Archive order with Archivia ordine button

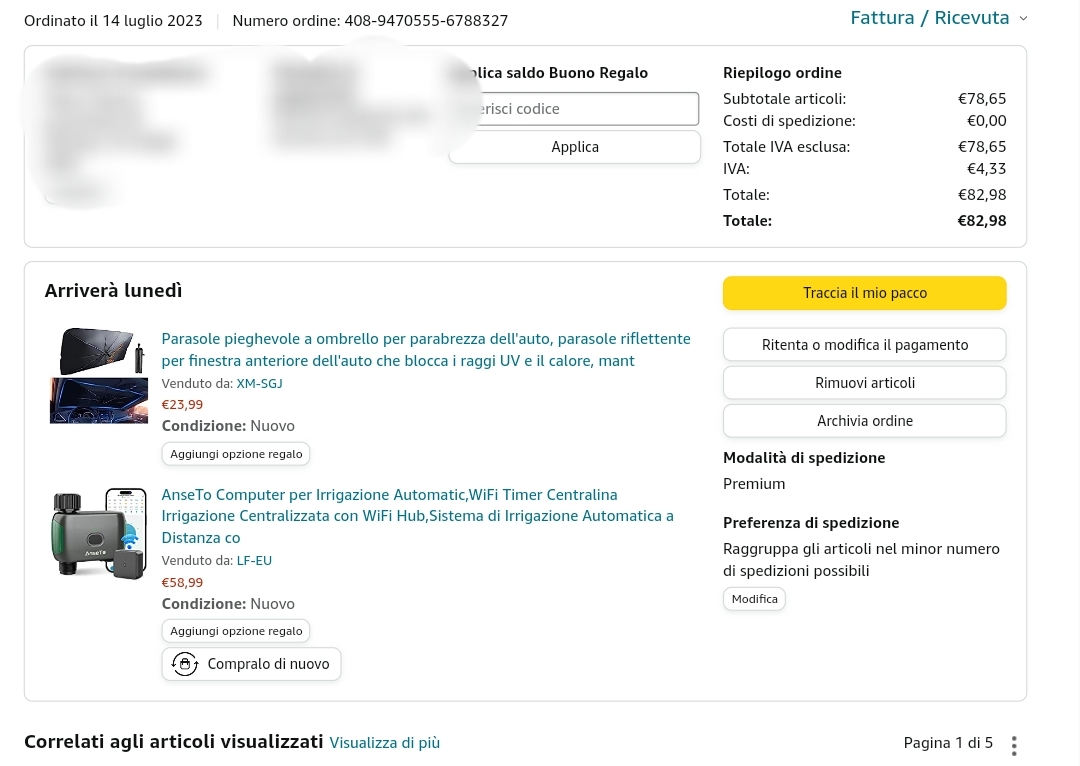864,421
